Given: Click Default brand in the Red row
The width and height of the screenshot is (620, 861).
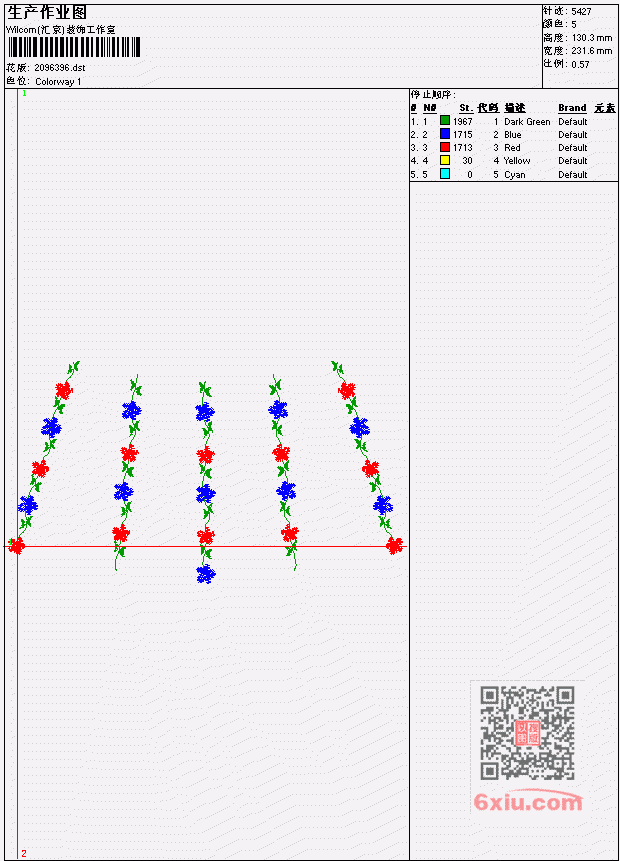Looking at the screenshot, I should pyautogui.click(x=573, y=148).
